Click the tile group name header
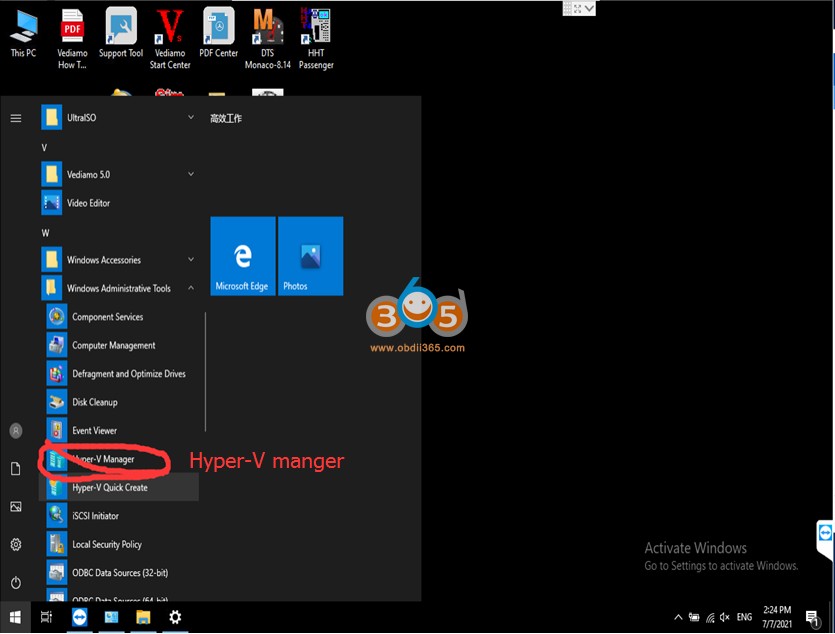This screenshot has width=835, height=634. coord(226,118)
